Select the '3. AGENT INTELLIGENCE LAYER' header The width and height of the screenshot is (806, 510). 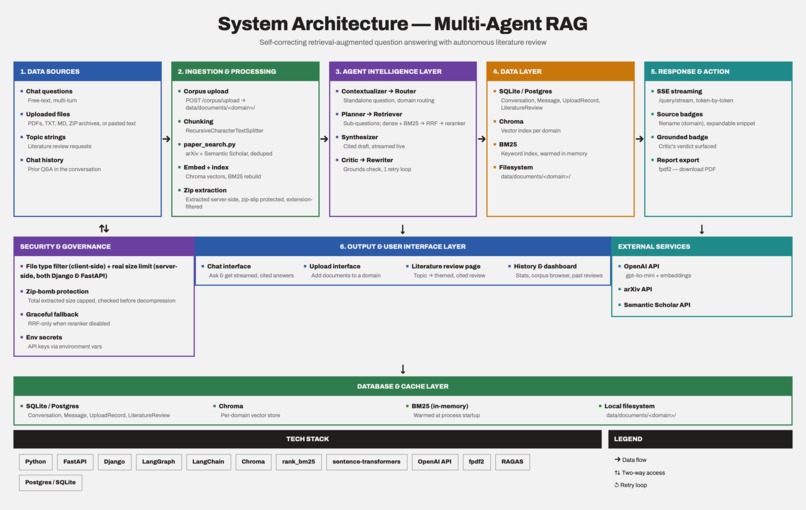(403, 71)
